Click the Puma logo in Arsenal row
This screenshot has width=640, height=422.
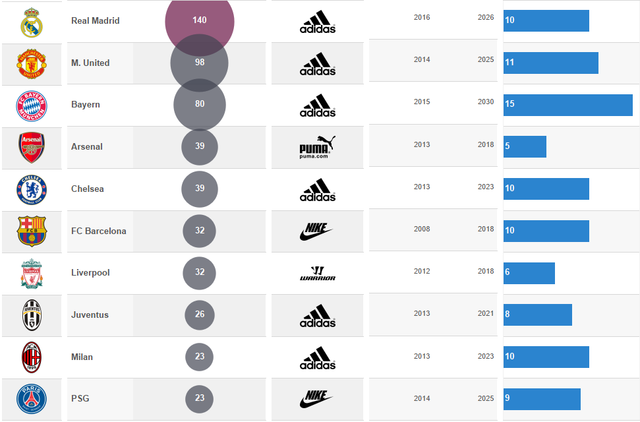click(x=317, y=147)
